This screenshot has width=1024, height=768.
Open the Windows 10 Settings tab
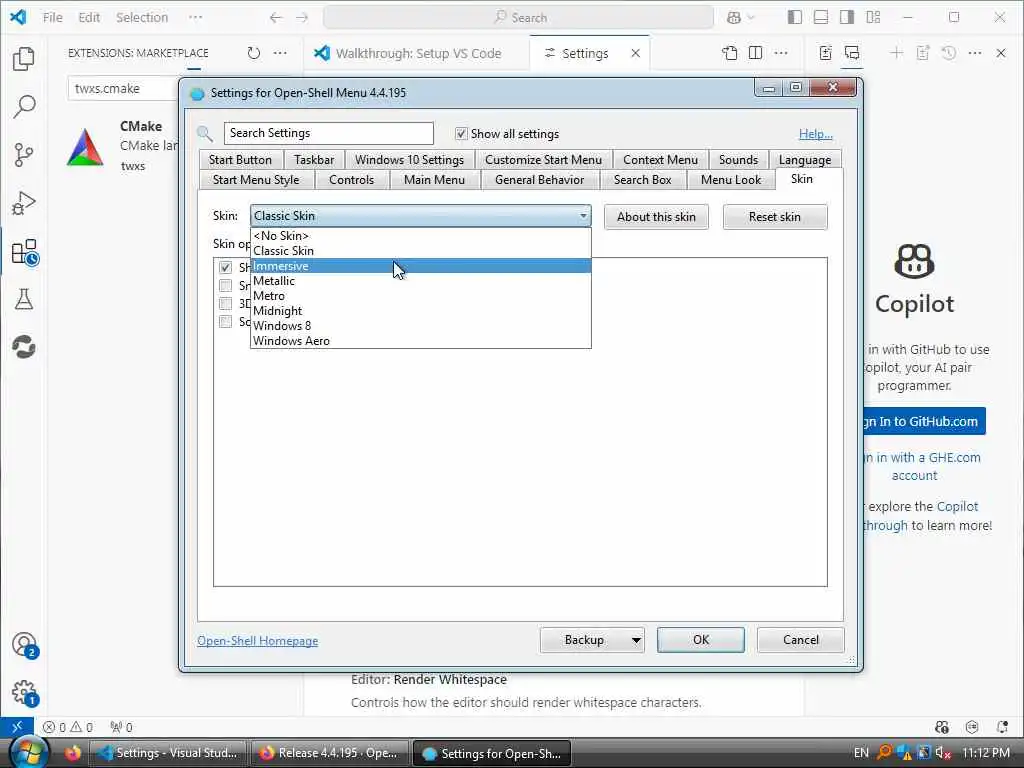pos(409,160)
